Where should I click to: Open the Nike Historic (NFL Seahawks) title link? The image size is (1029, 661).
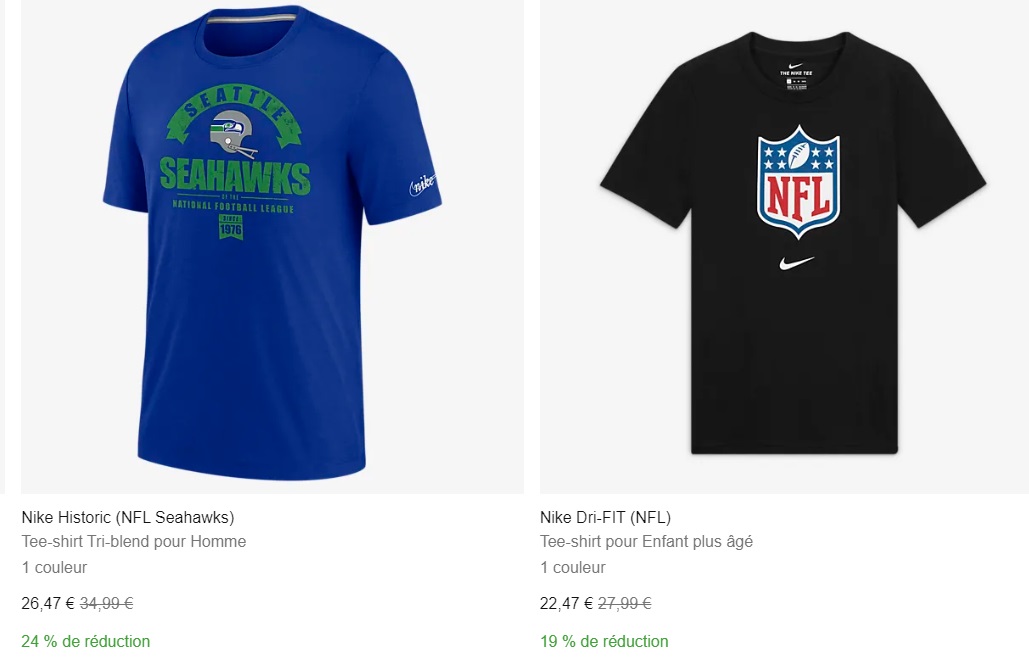(x=128, y=517)
